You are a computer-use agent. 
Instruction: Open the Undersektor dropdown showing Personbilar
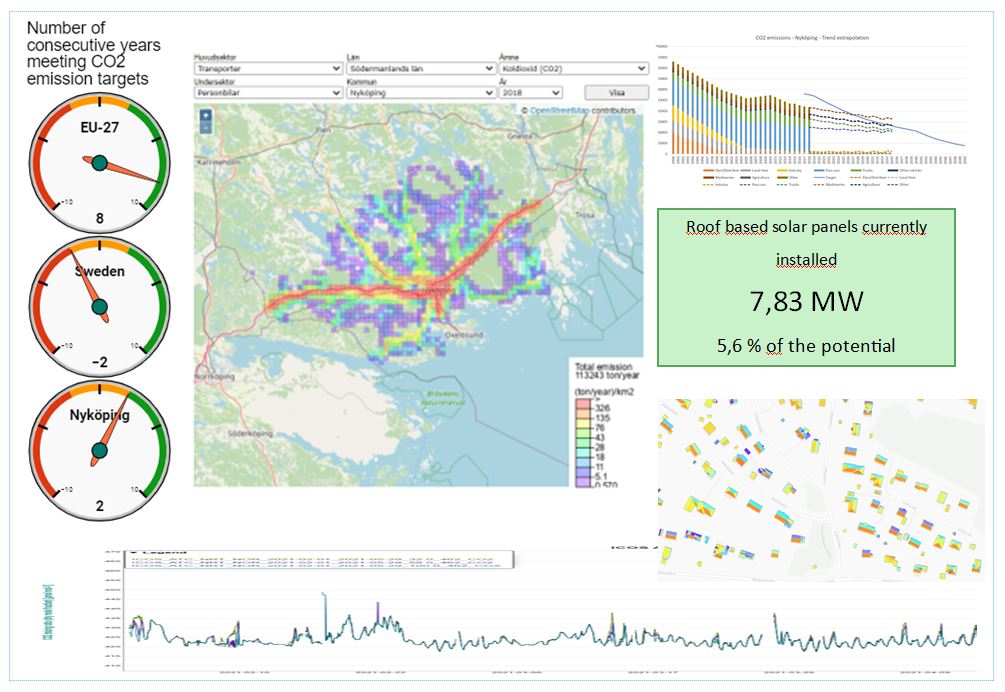tap(267, 92)
